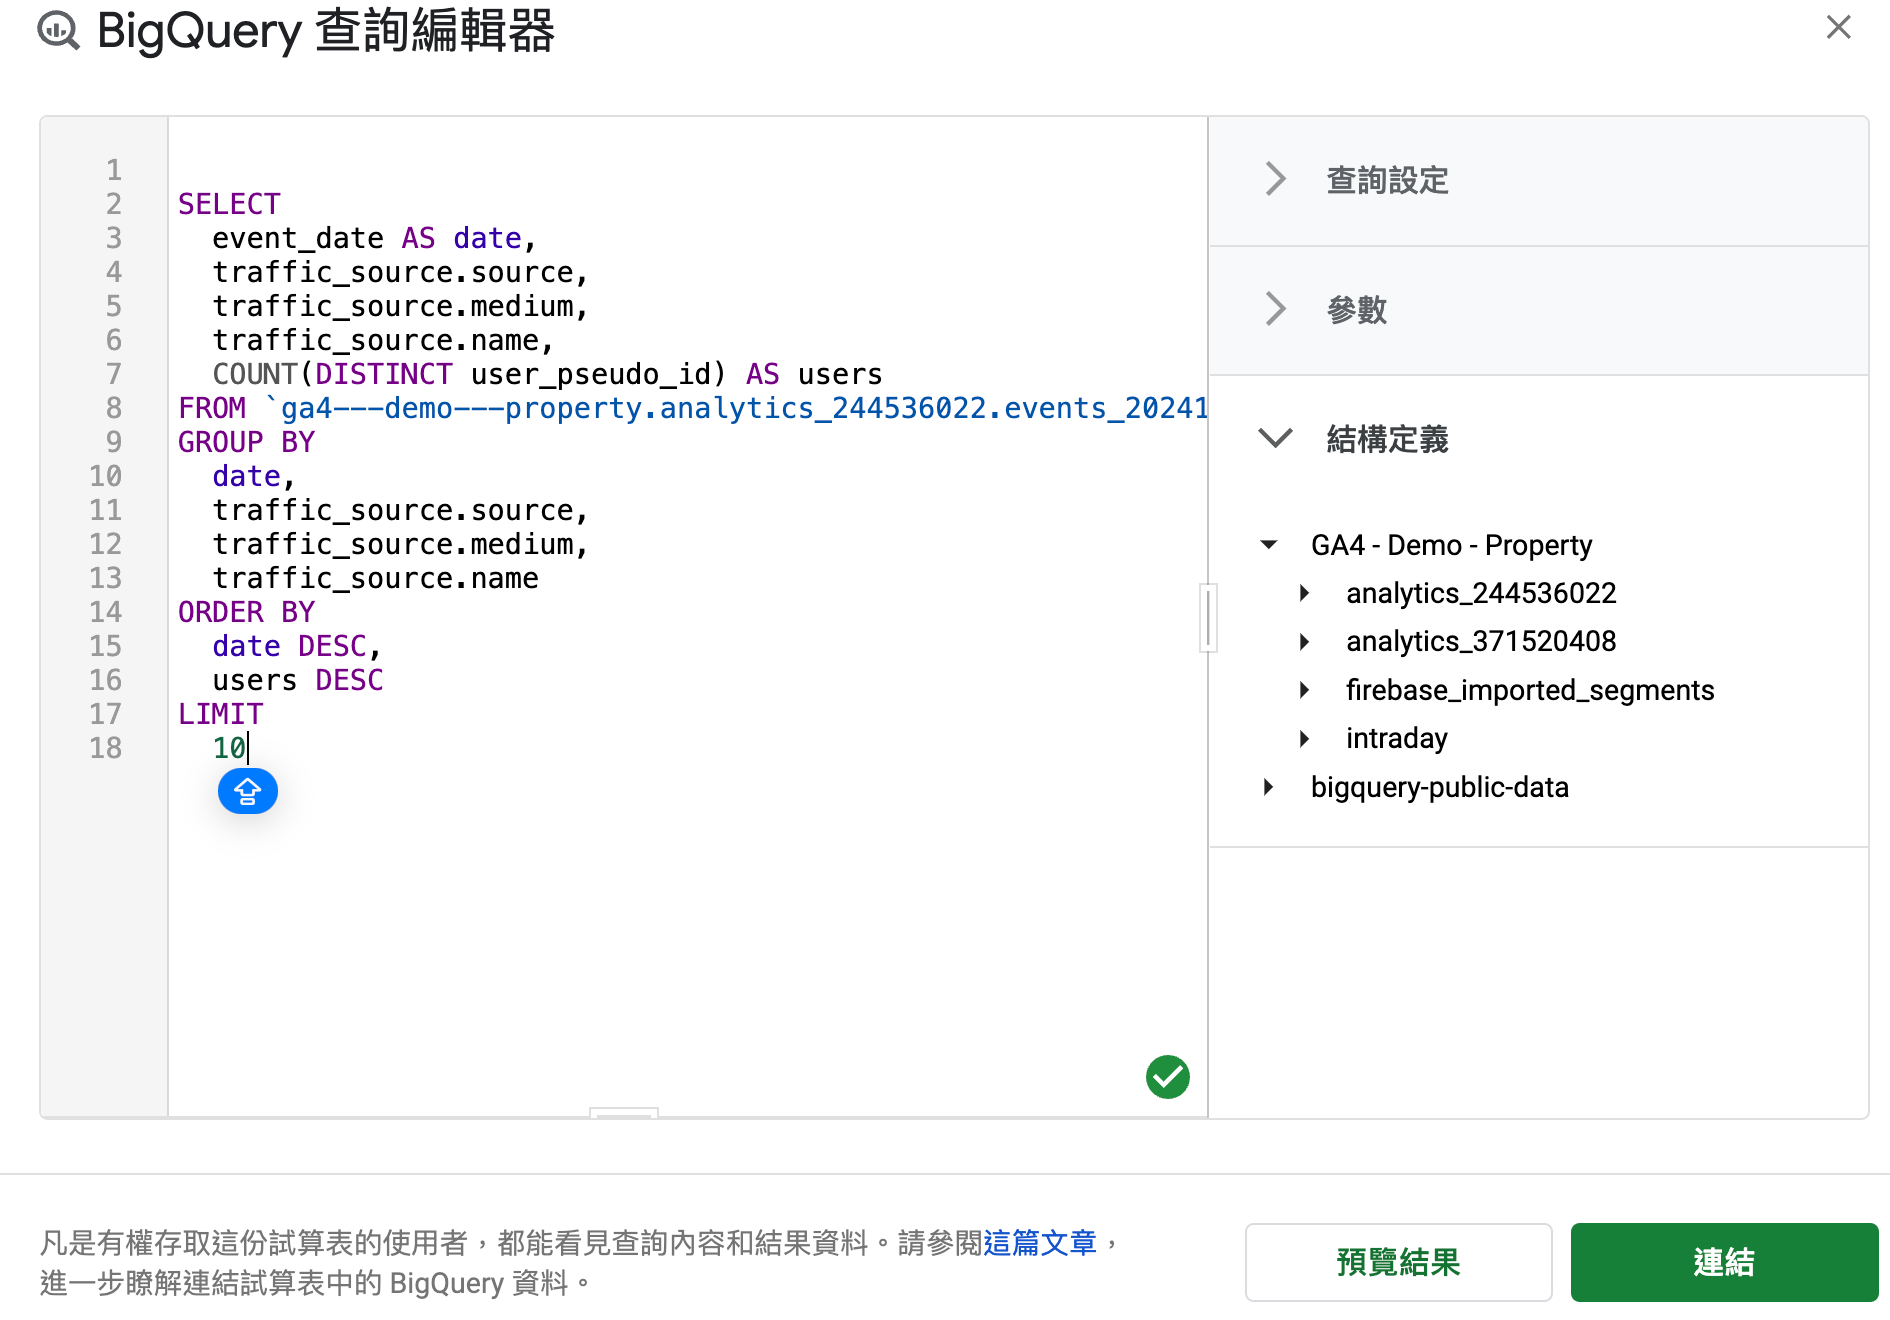Collapse the GA4 - Demo - Property project
Image resolution: width=1890 pixels, height=1320 pixels.
1269,545
